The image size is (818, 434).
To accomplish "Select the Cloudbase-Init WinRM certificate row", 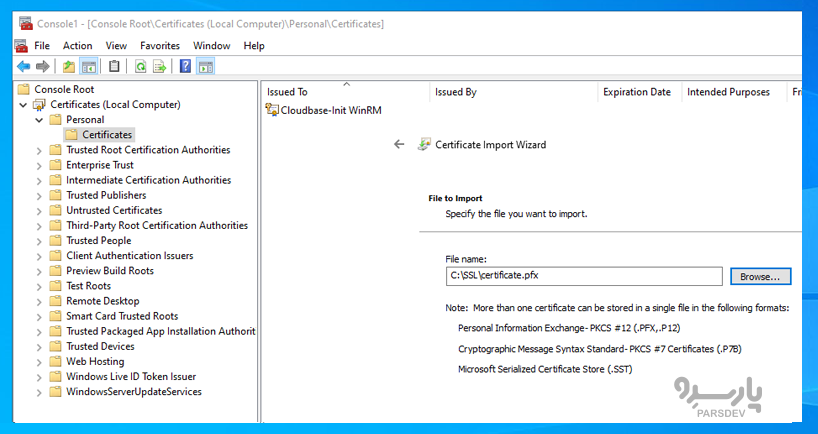I will click(331, 110).
